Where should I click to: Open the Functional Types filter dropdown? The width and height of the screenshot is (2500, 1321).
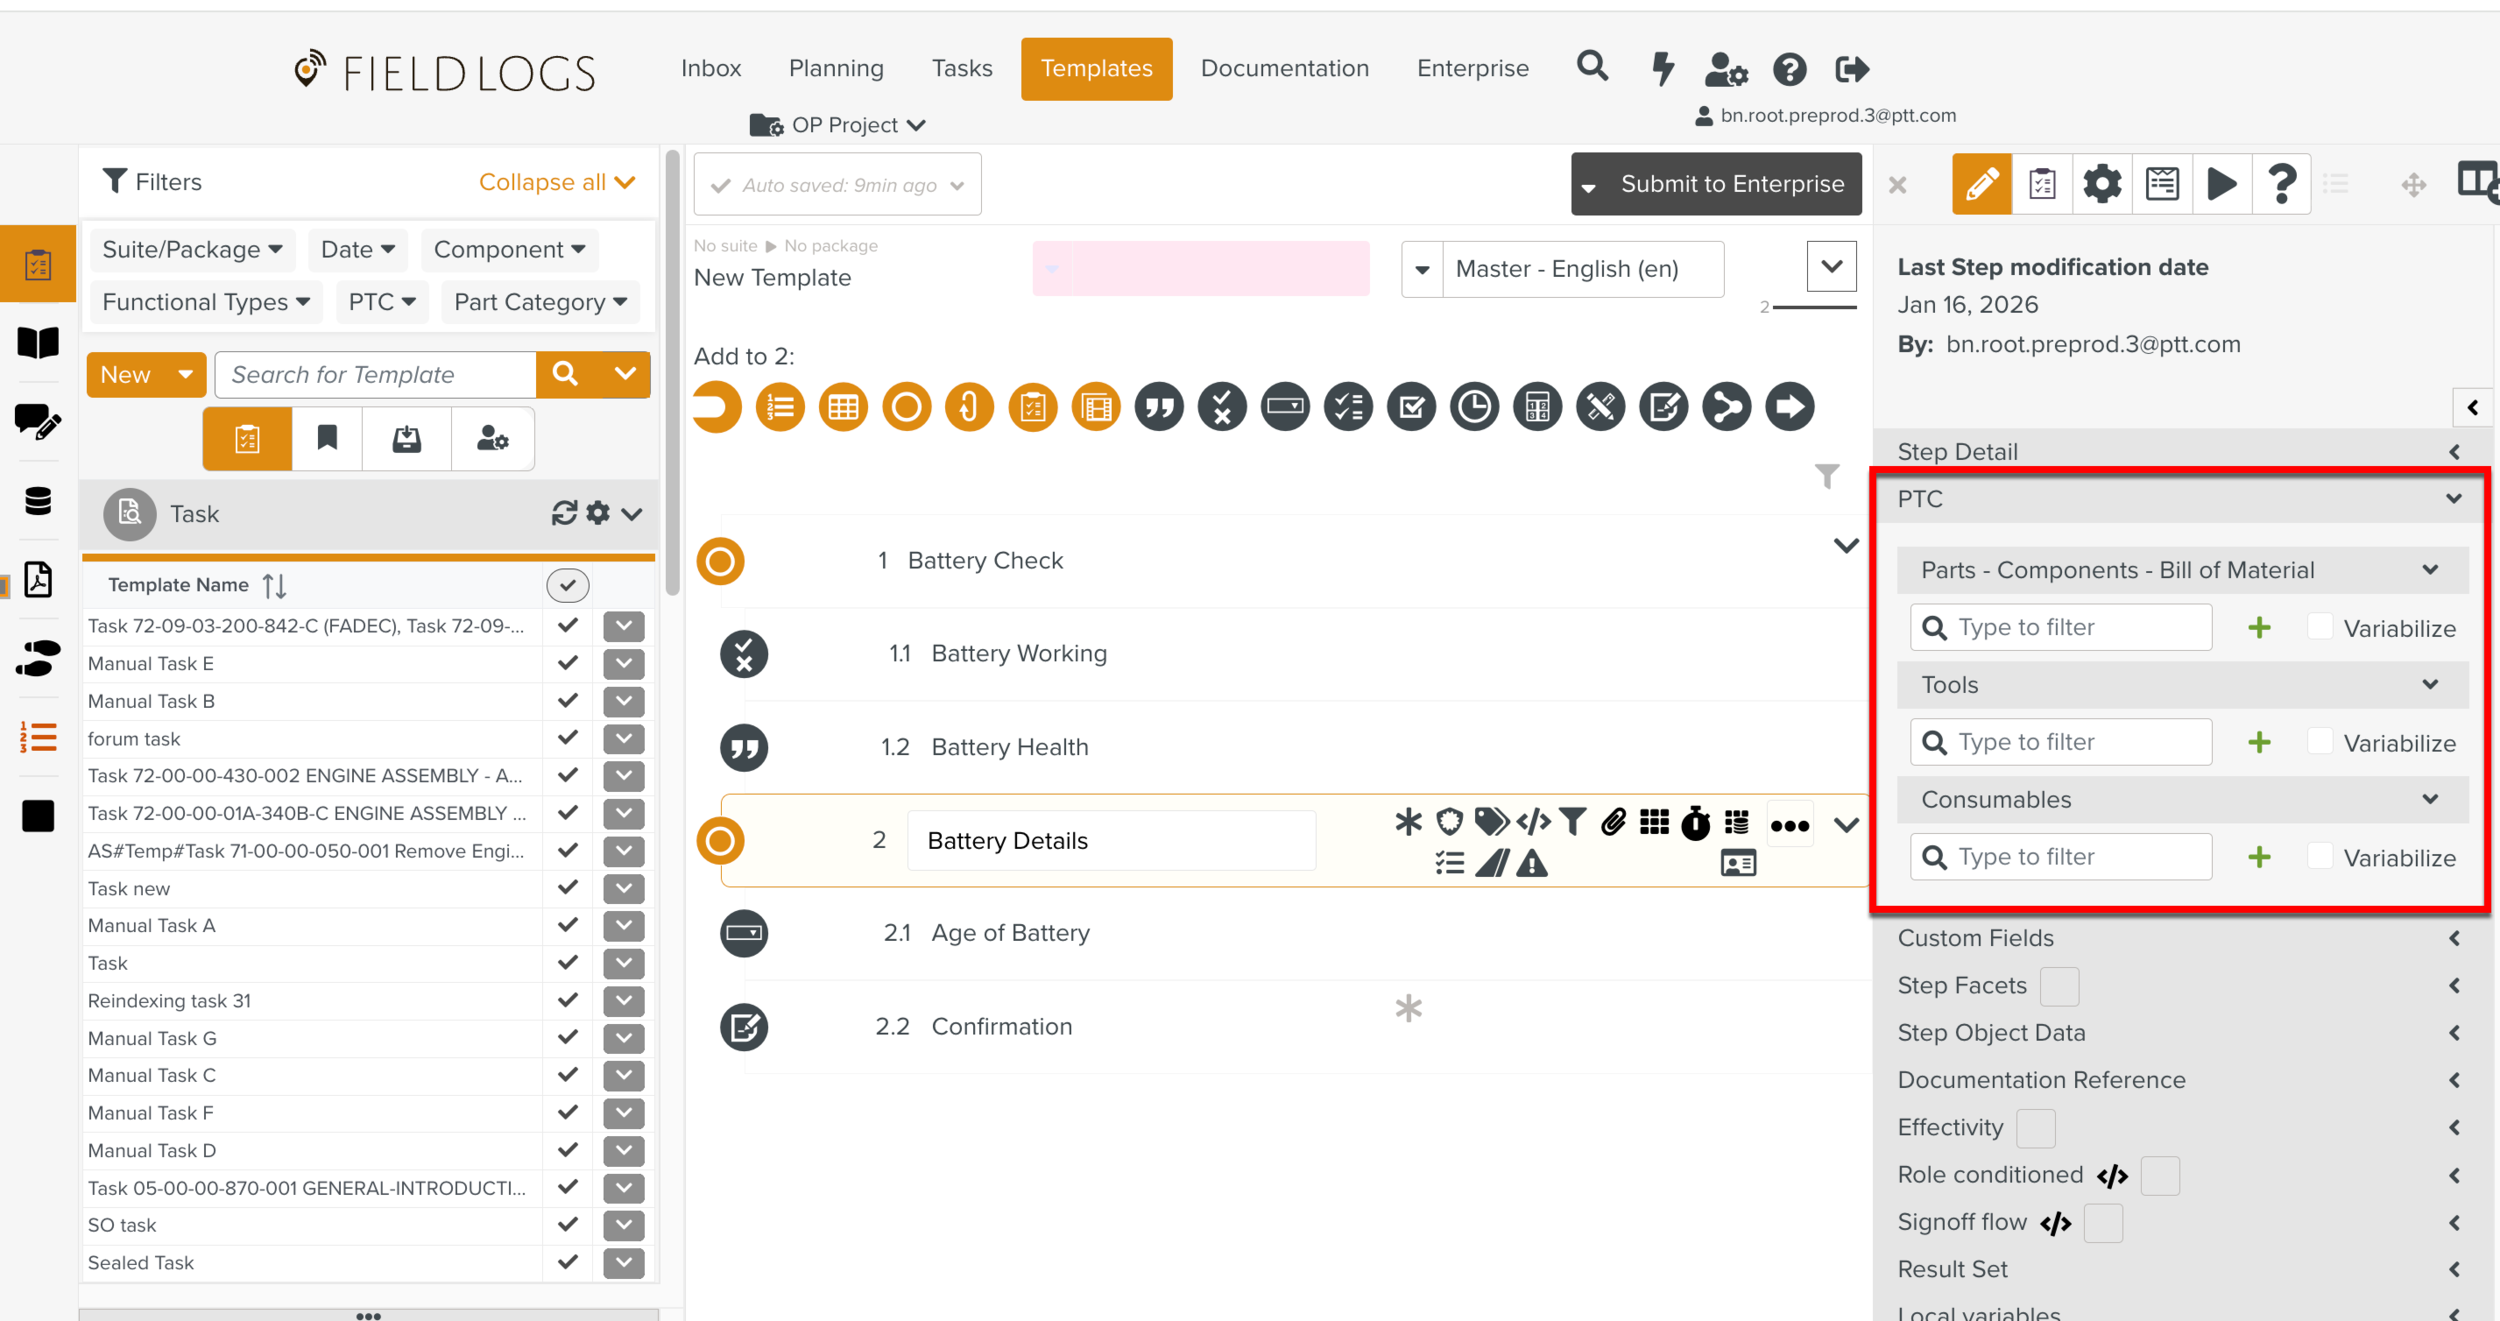[205, 302]
